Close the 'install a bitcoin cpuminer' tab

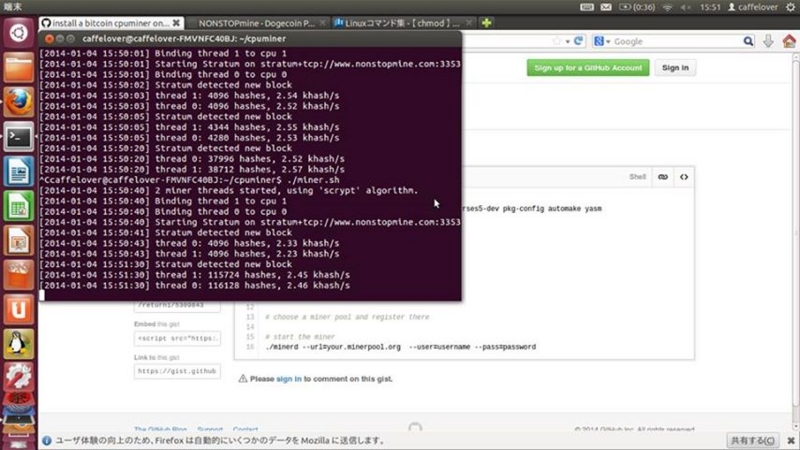pyautogui.click(x=176, y=23)
